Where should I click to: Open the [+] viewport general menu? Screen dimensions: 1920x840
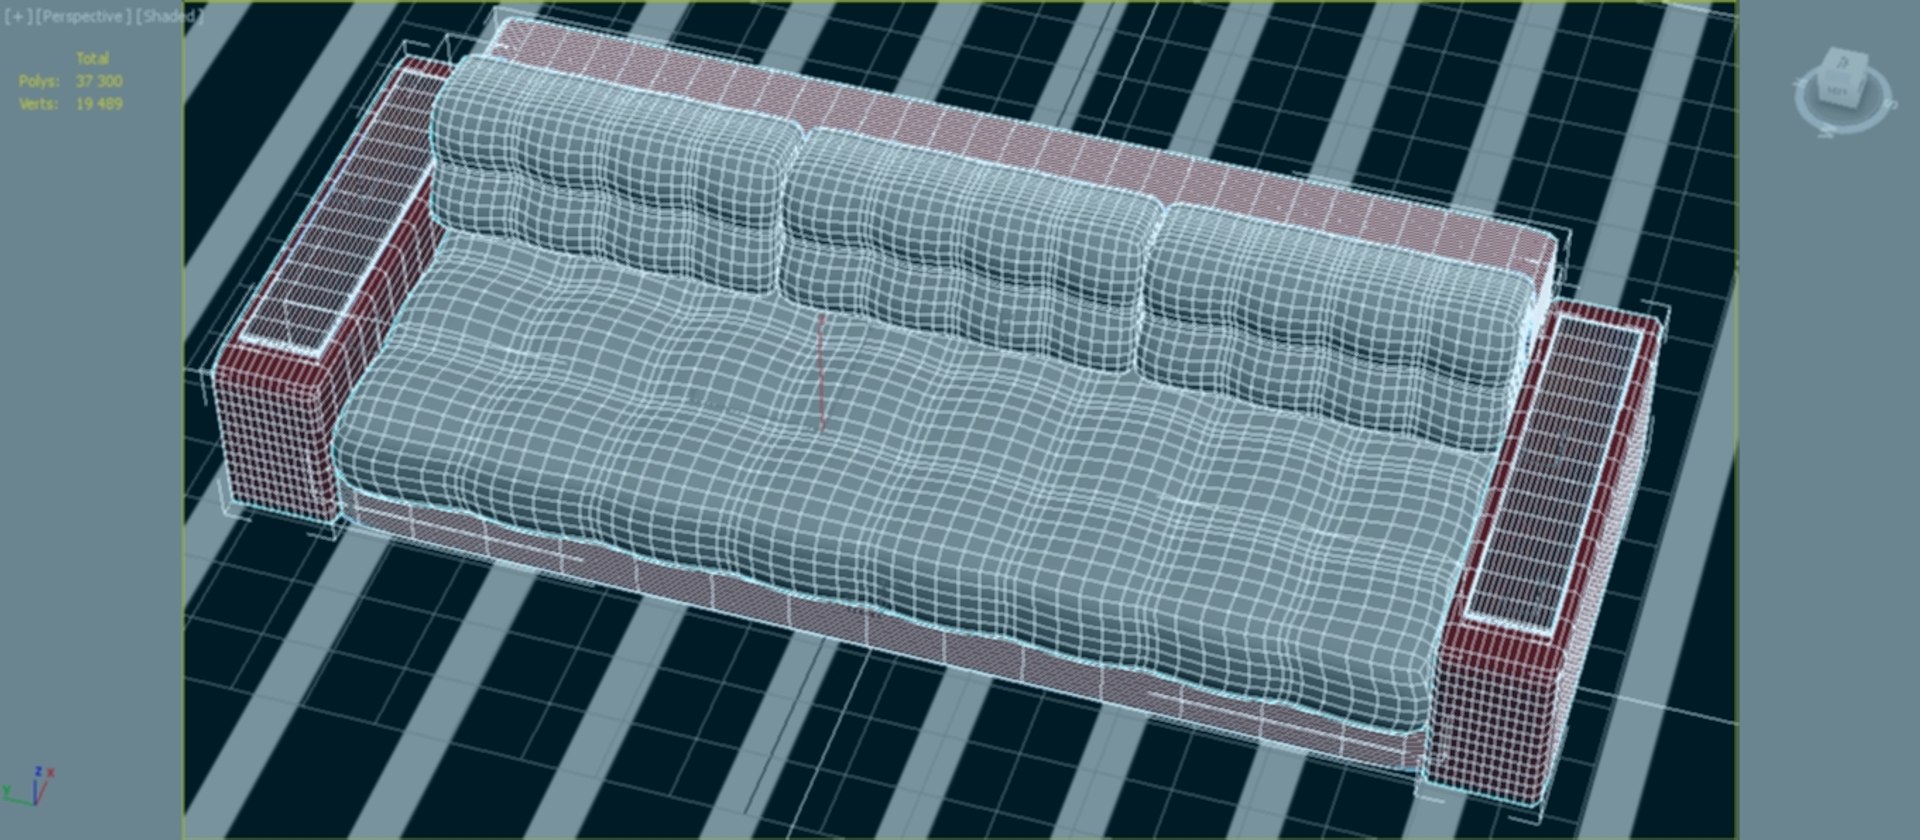tap(17, 17)
